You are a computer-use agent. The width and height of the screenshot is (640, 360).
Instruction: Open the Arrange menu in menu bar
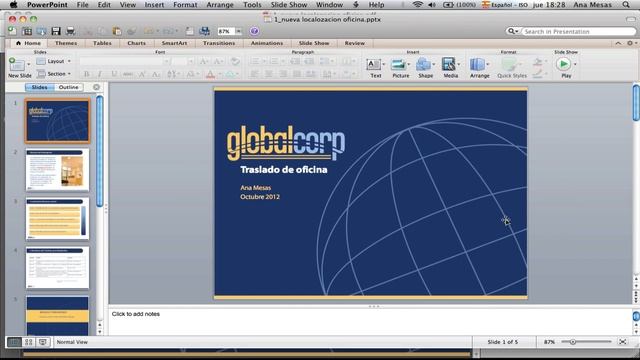(x=220, y=5)
